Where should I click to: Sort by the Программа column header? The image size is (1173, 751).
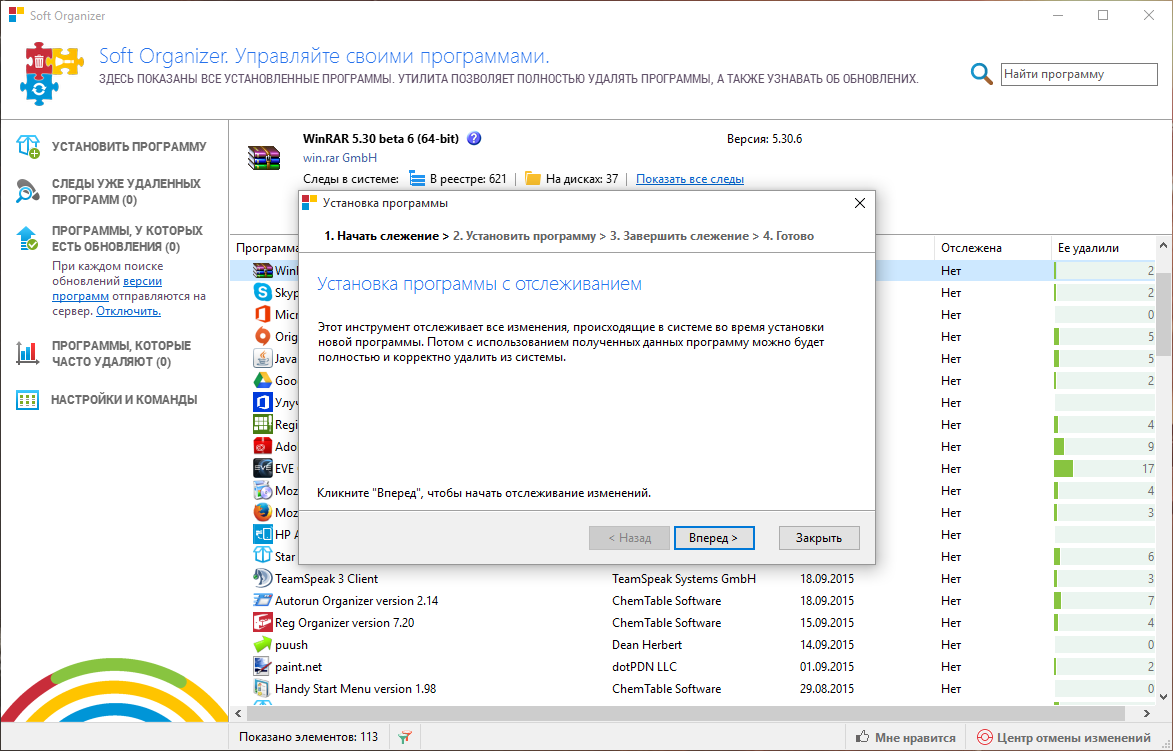[x=267, y=248]
